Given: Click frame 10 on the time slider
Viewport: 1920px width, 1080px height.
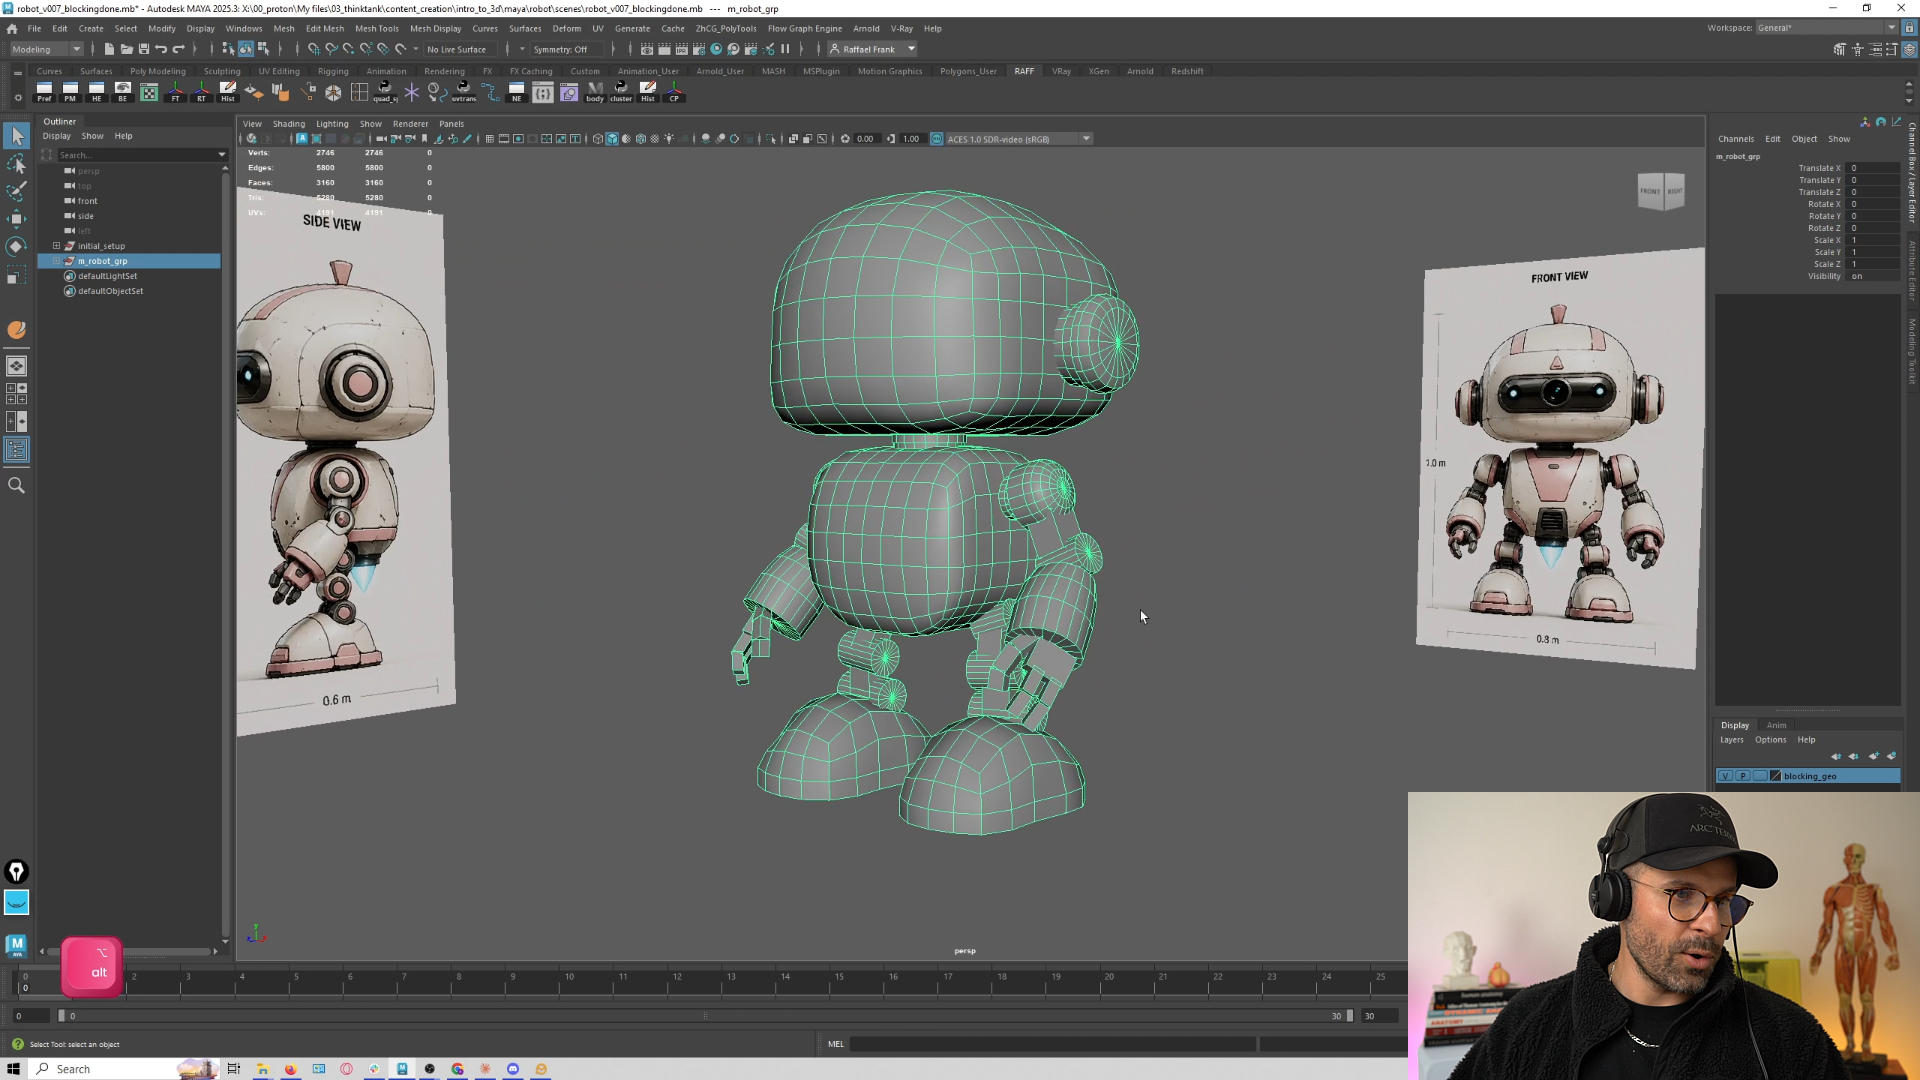Looking at the screenshot, I should [x=568, y=983].
